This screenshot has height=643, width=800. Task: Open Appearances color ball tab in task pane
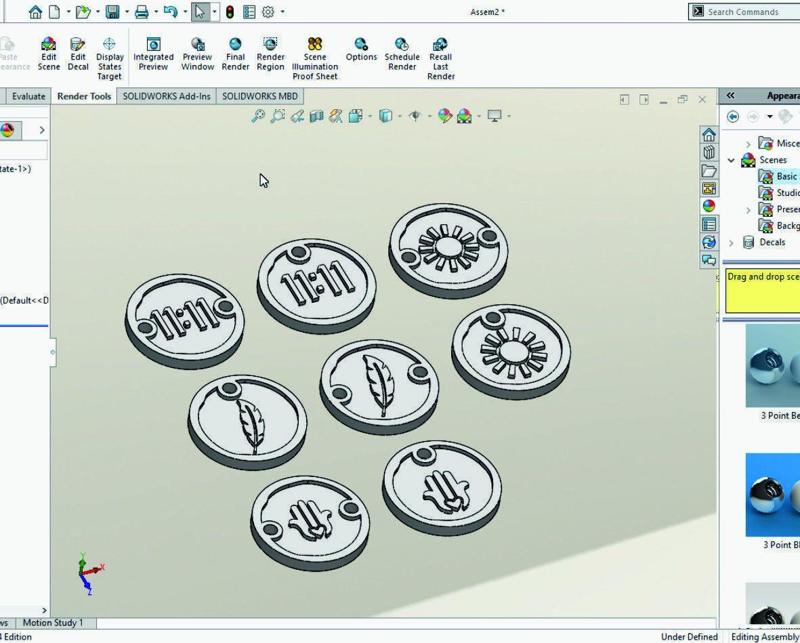pos(709,206)
